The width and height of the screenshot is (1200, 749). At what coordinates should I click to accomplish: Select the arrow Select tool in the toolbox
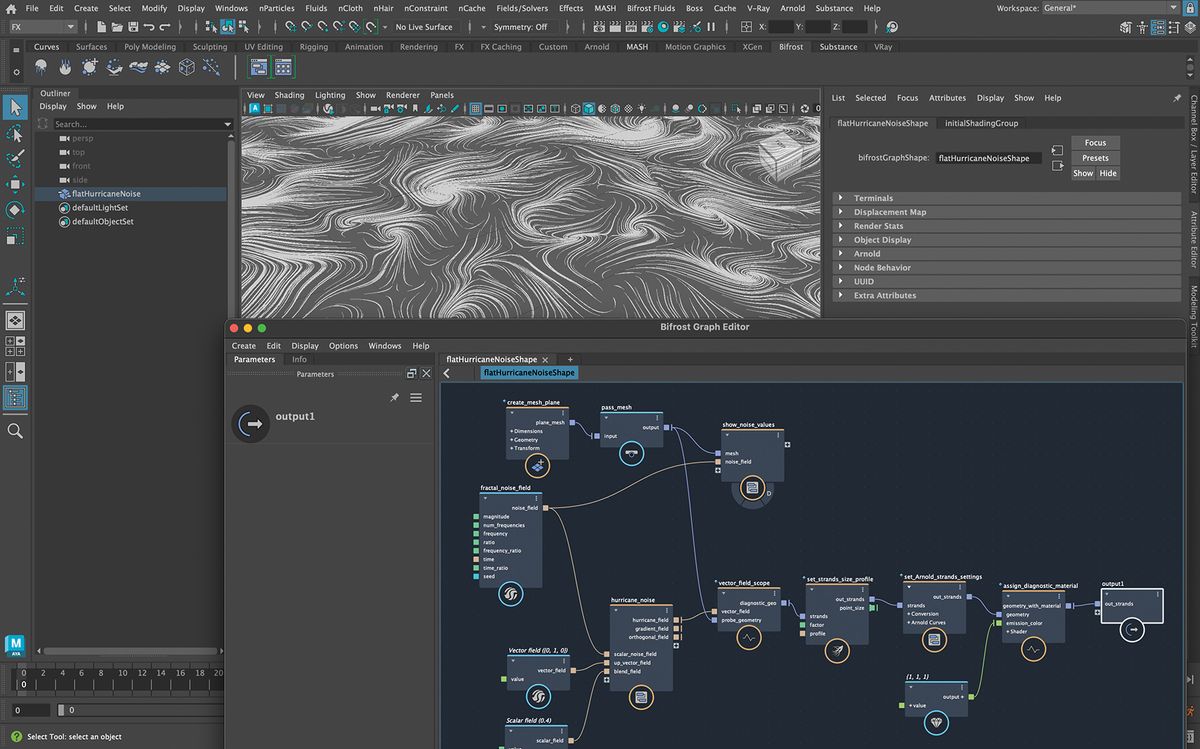pos(14,106)
